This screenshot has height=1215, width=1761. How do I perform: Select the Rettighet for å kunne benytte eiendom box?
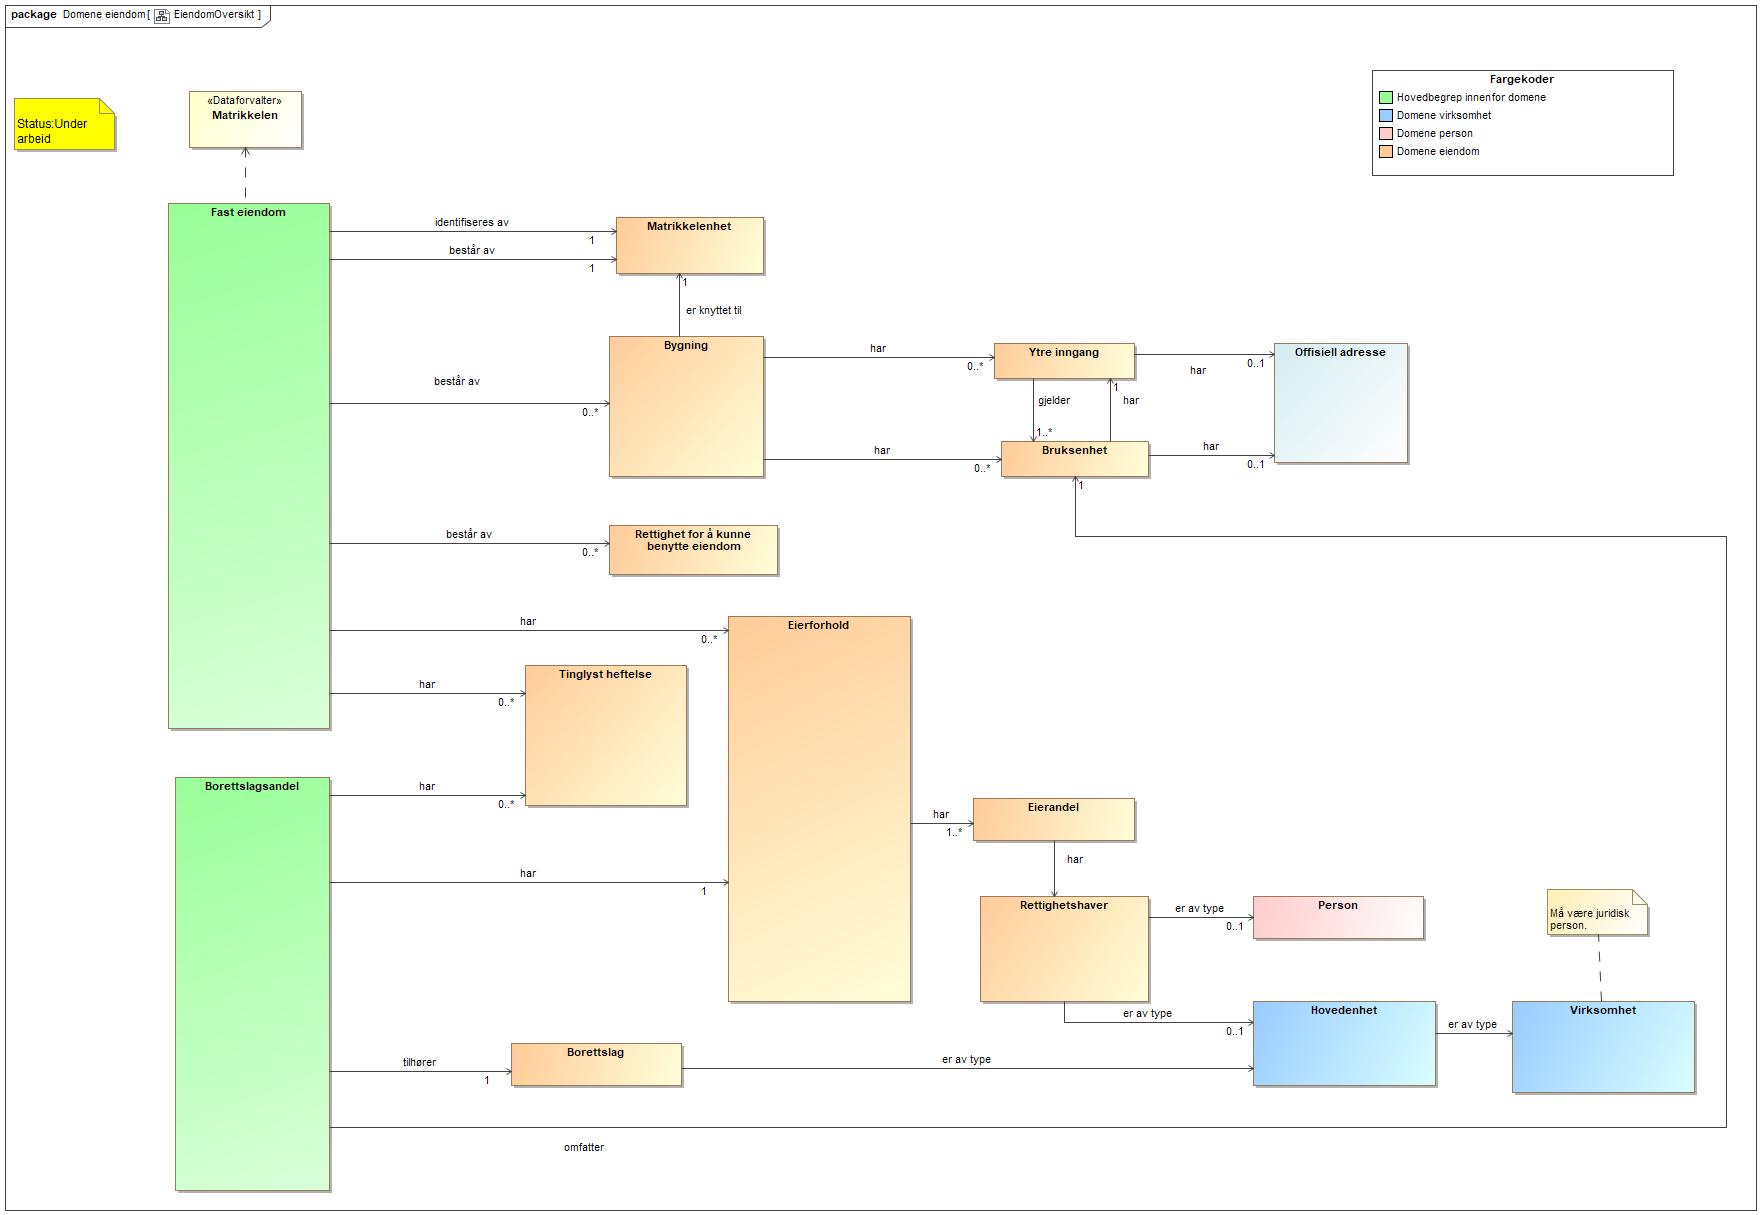(x=693, y=550)
